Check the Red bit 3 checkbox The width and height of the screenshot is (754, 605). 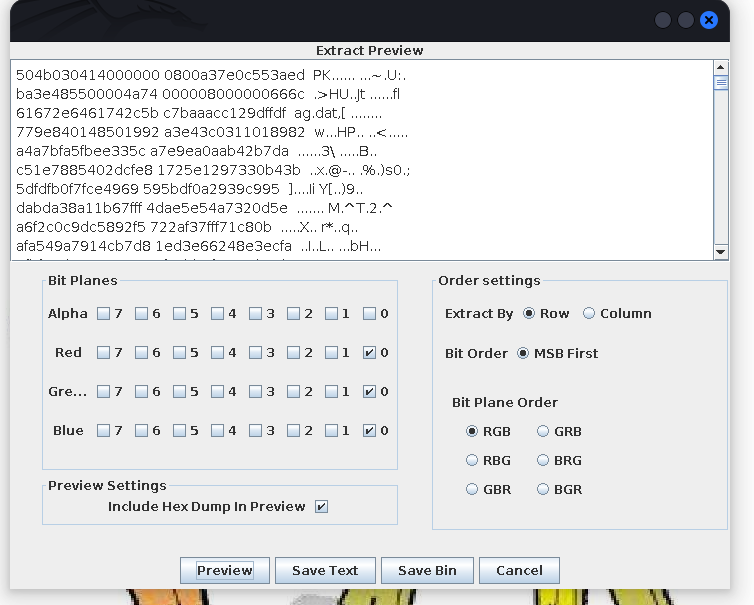(x=255, y=353)
